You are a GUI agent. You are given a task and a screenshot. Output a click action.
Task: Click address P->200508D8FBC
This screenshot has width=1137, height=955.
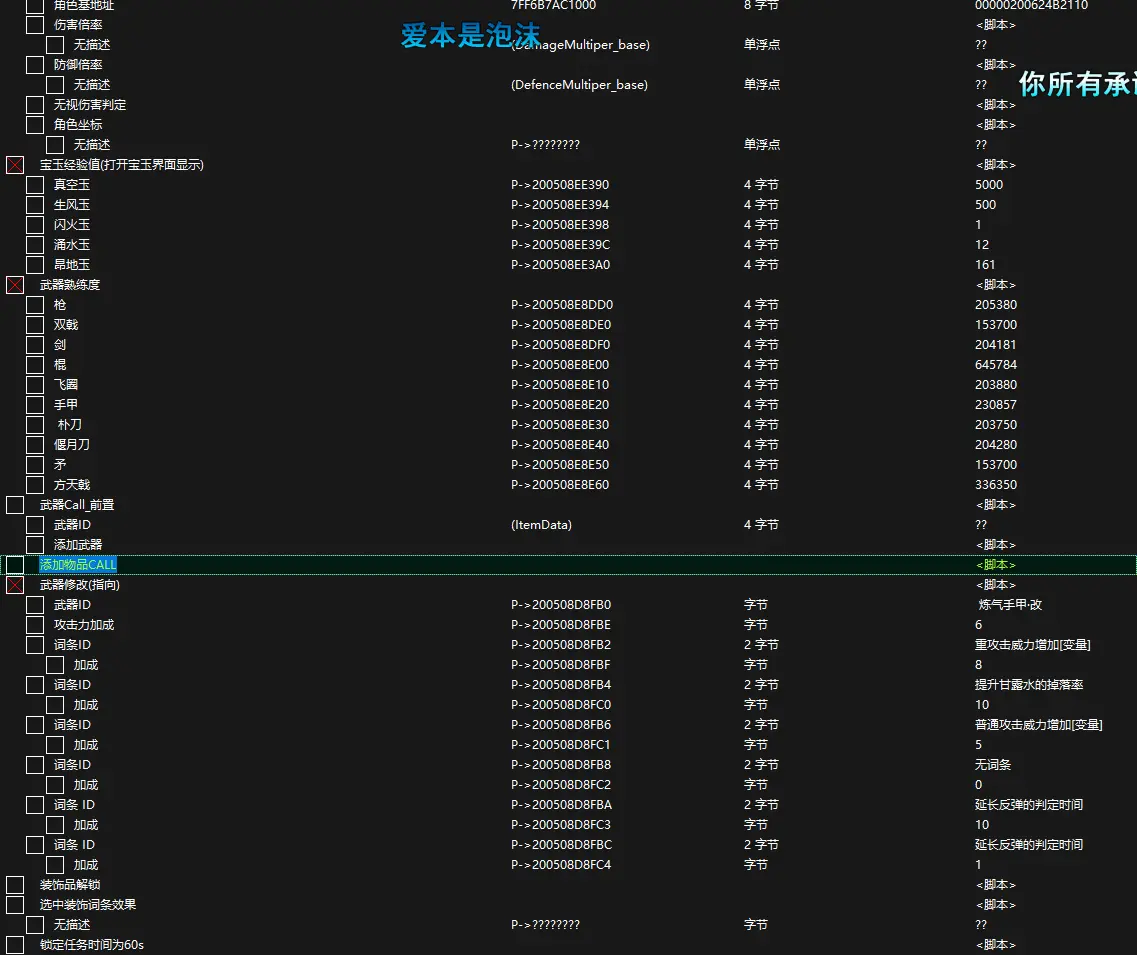pyautogui.click(x=561, y=845)
